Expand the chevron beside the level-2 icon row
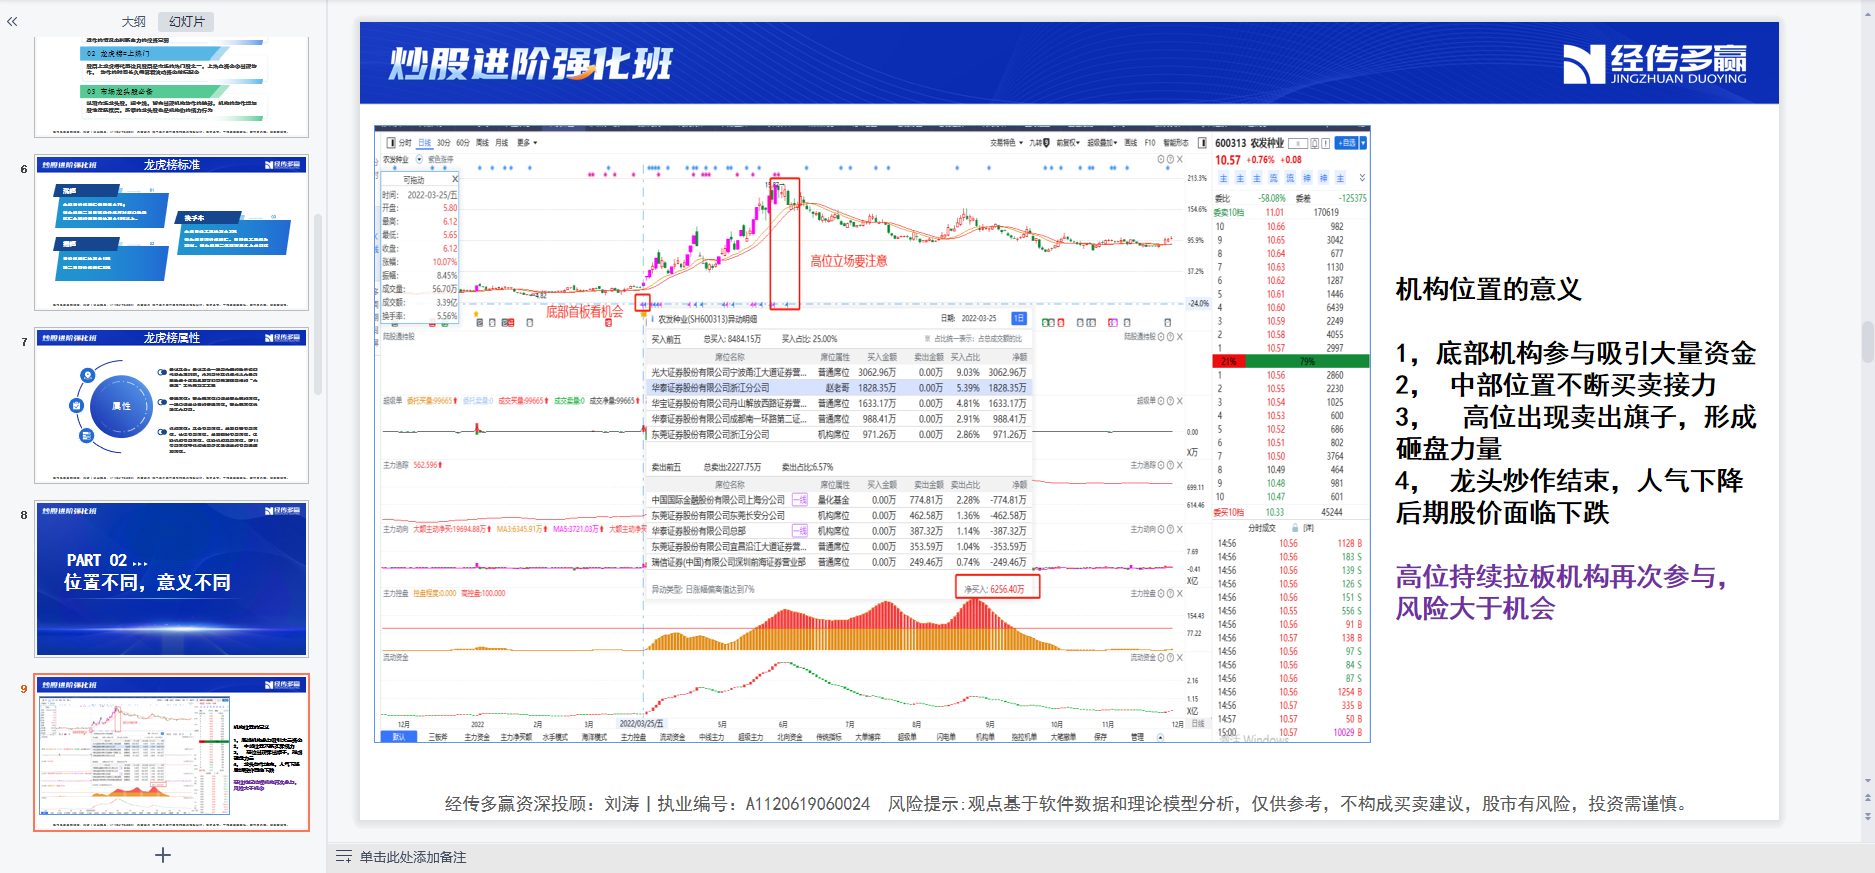This screenshot has width=1875, height=873. (1362, 178)
